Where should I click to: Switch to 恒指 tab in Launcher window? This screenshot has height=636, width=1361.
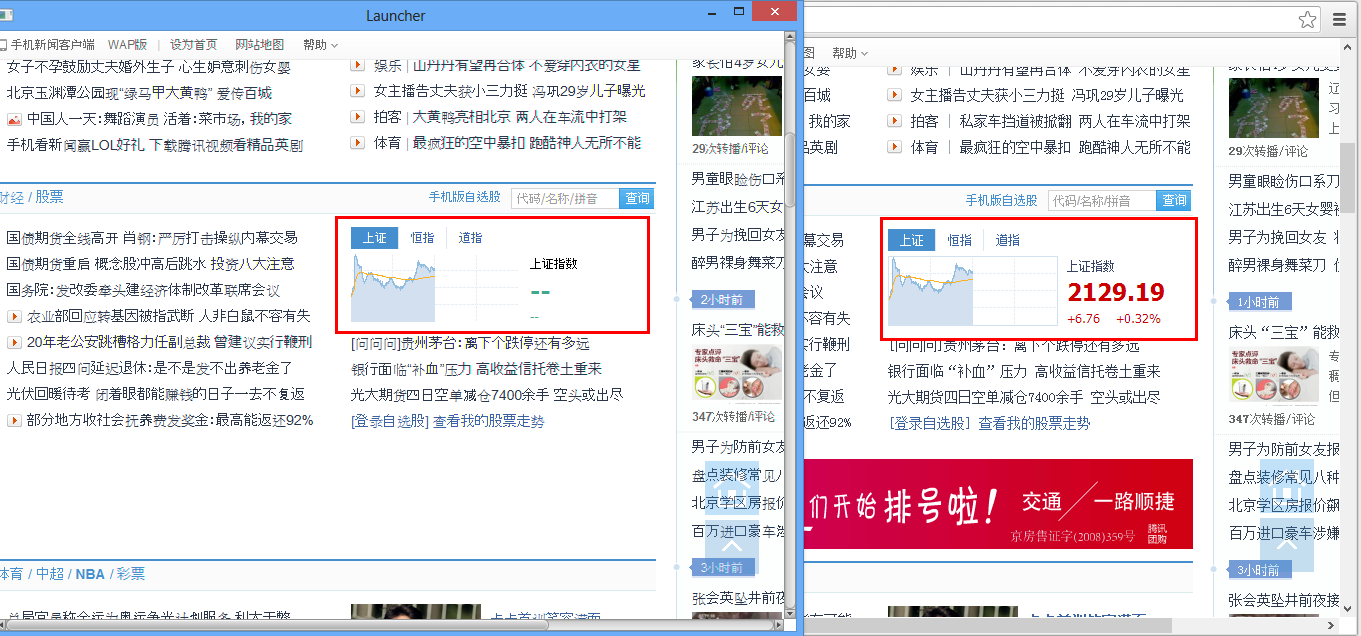pyautogui.click(x=423, y=238)
